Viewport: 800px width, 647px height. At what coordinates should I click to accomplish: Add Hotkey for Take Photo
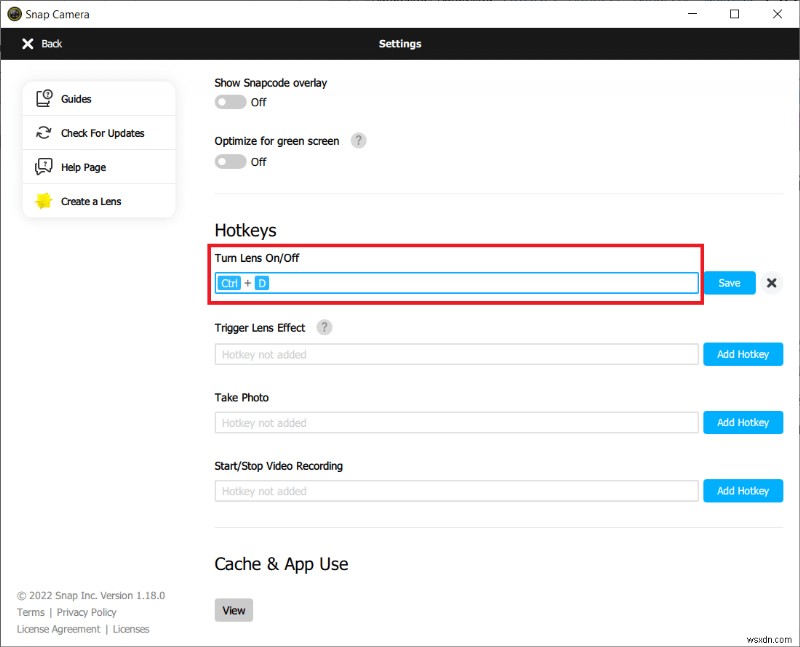click(742, 423)
